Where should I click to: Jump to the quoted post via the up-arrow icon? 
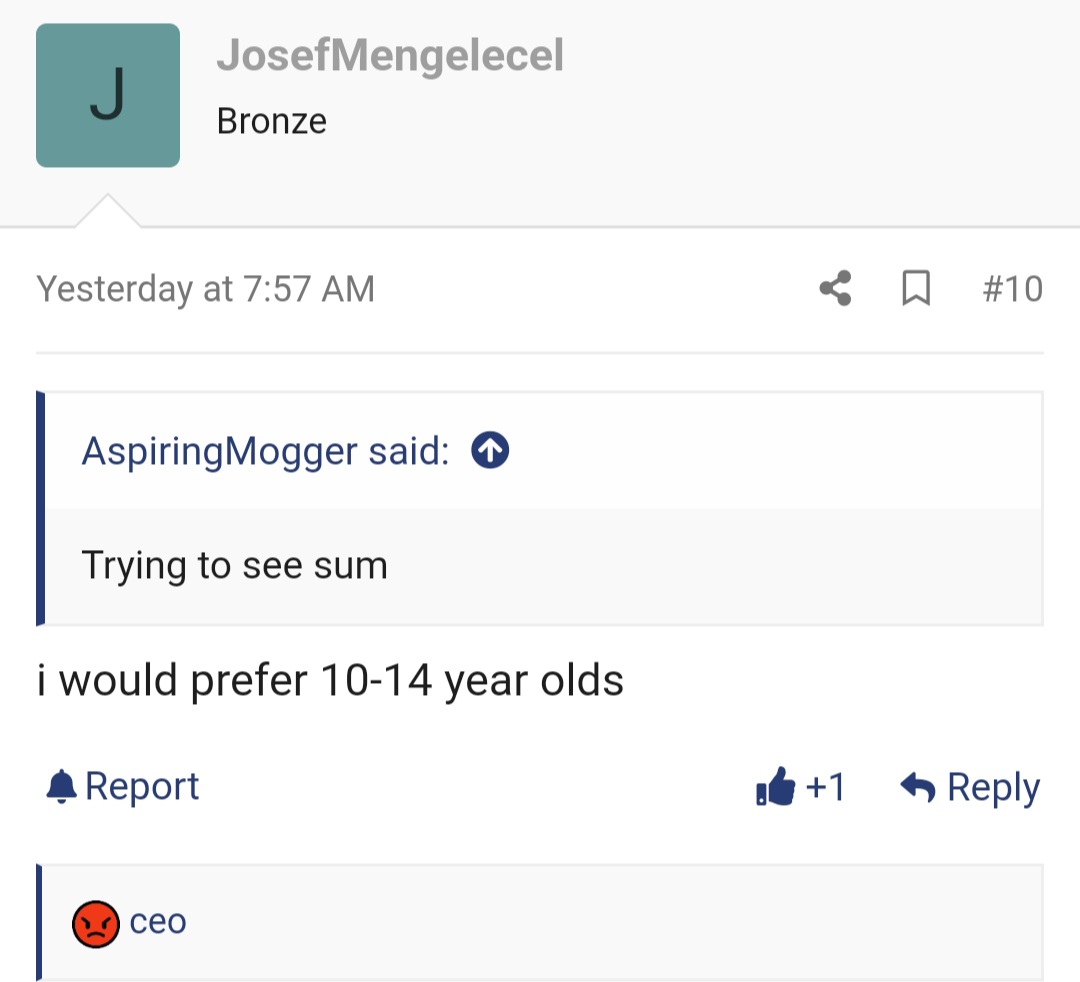click(490, 452)
